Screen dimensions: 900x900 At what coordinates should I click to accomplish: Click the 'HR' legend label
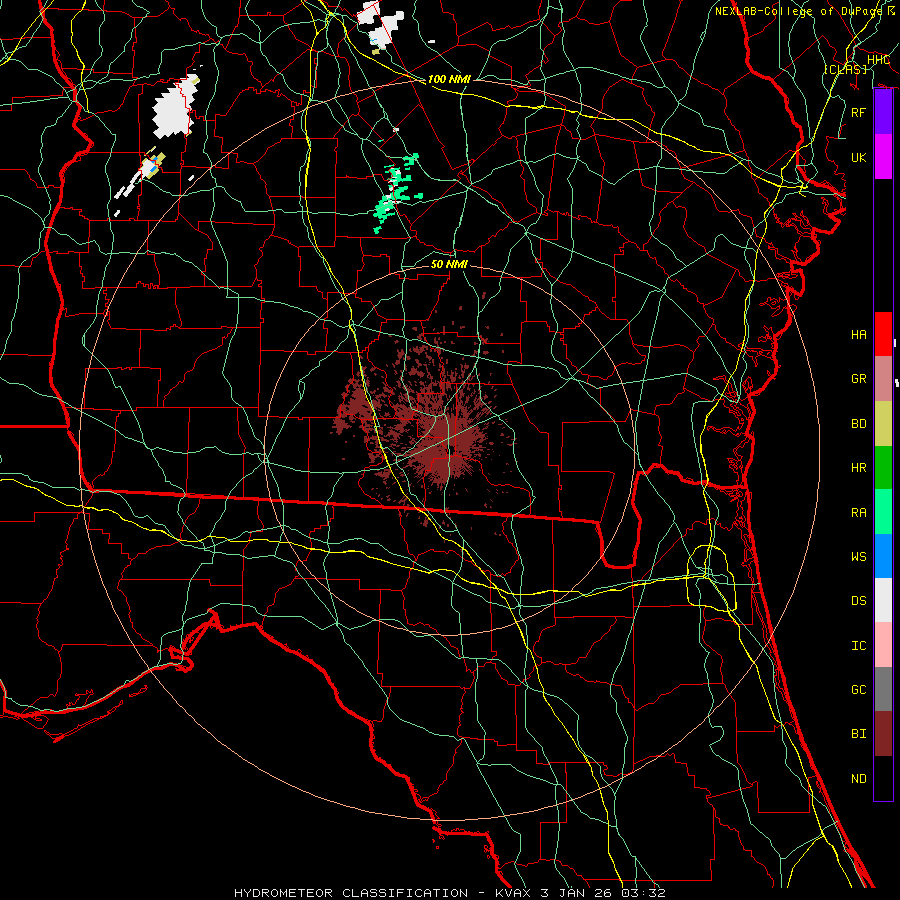(x=858, y=468)
